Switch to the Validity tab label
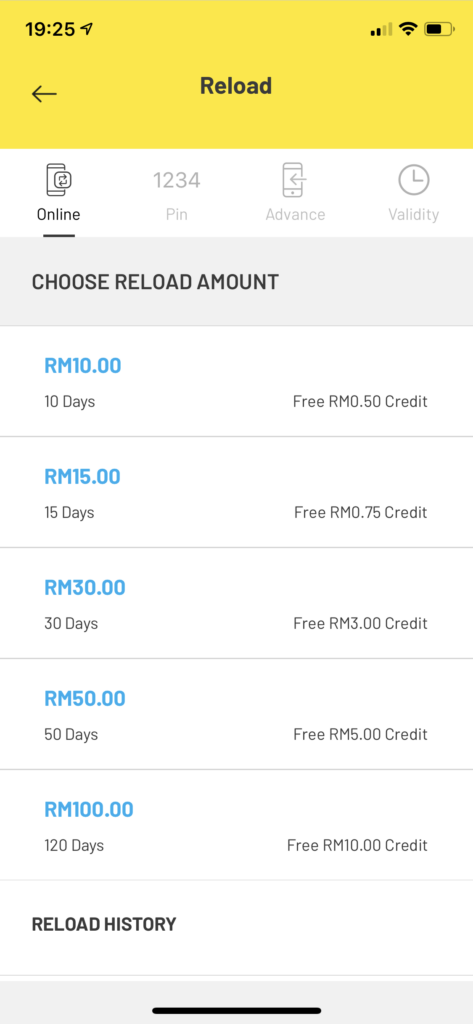 [414, 214]
